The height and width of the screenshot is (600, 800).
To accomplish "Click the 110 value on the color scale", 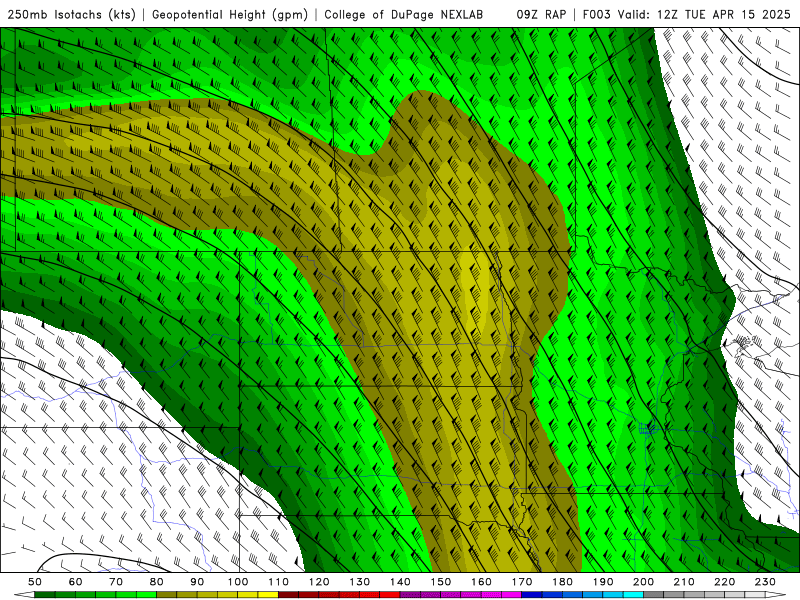I will (x=279, y=582).
